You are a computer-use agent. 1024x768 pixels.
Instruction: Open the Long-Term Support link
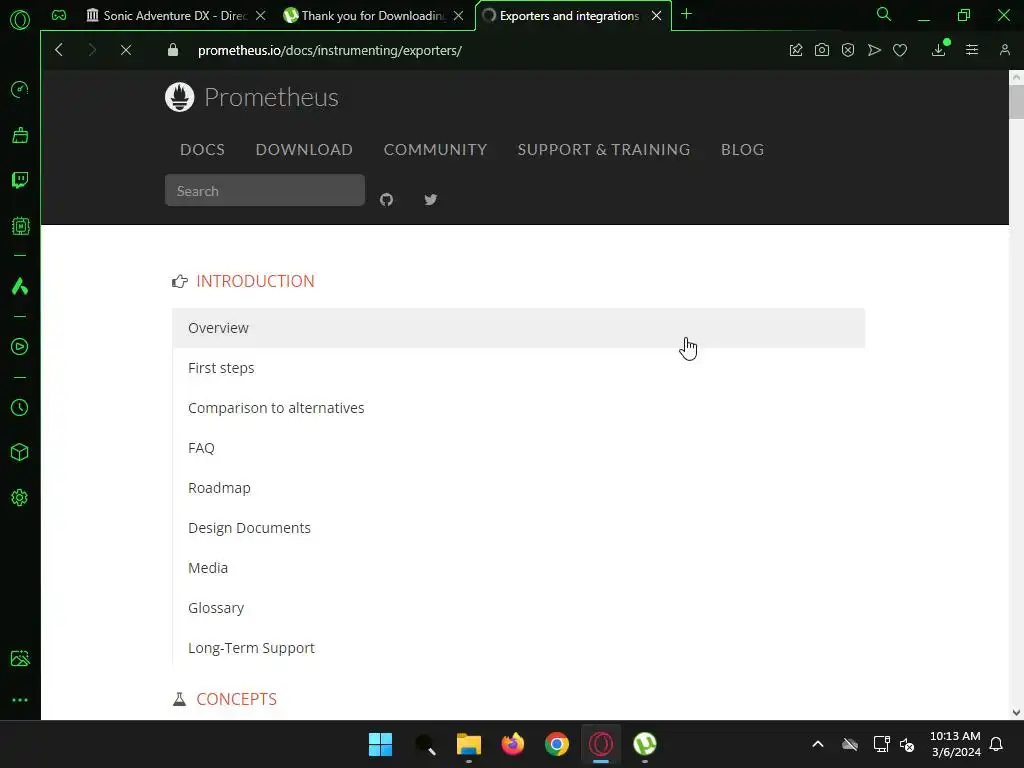[x=519, y=648]
